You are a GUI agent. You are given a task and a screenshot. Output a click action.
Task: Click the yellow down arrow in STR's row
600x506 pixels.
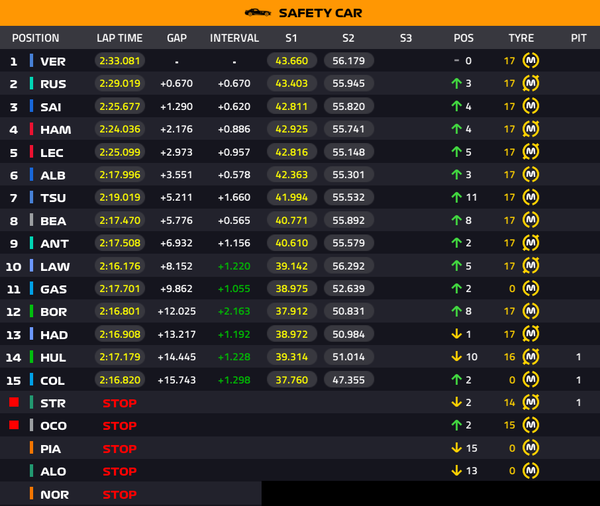pos(456,402)
